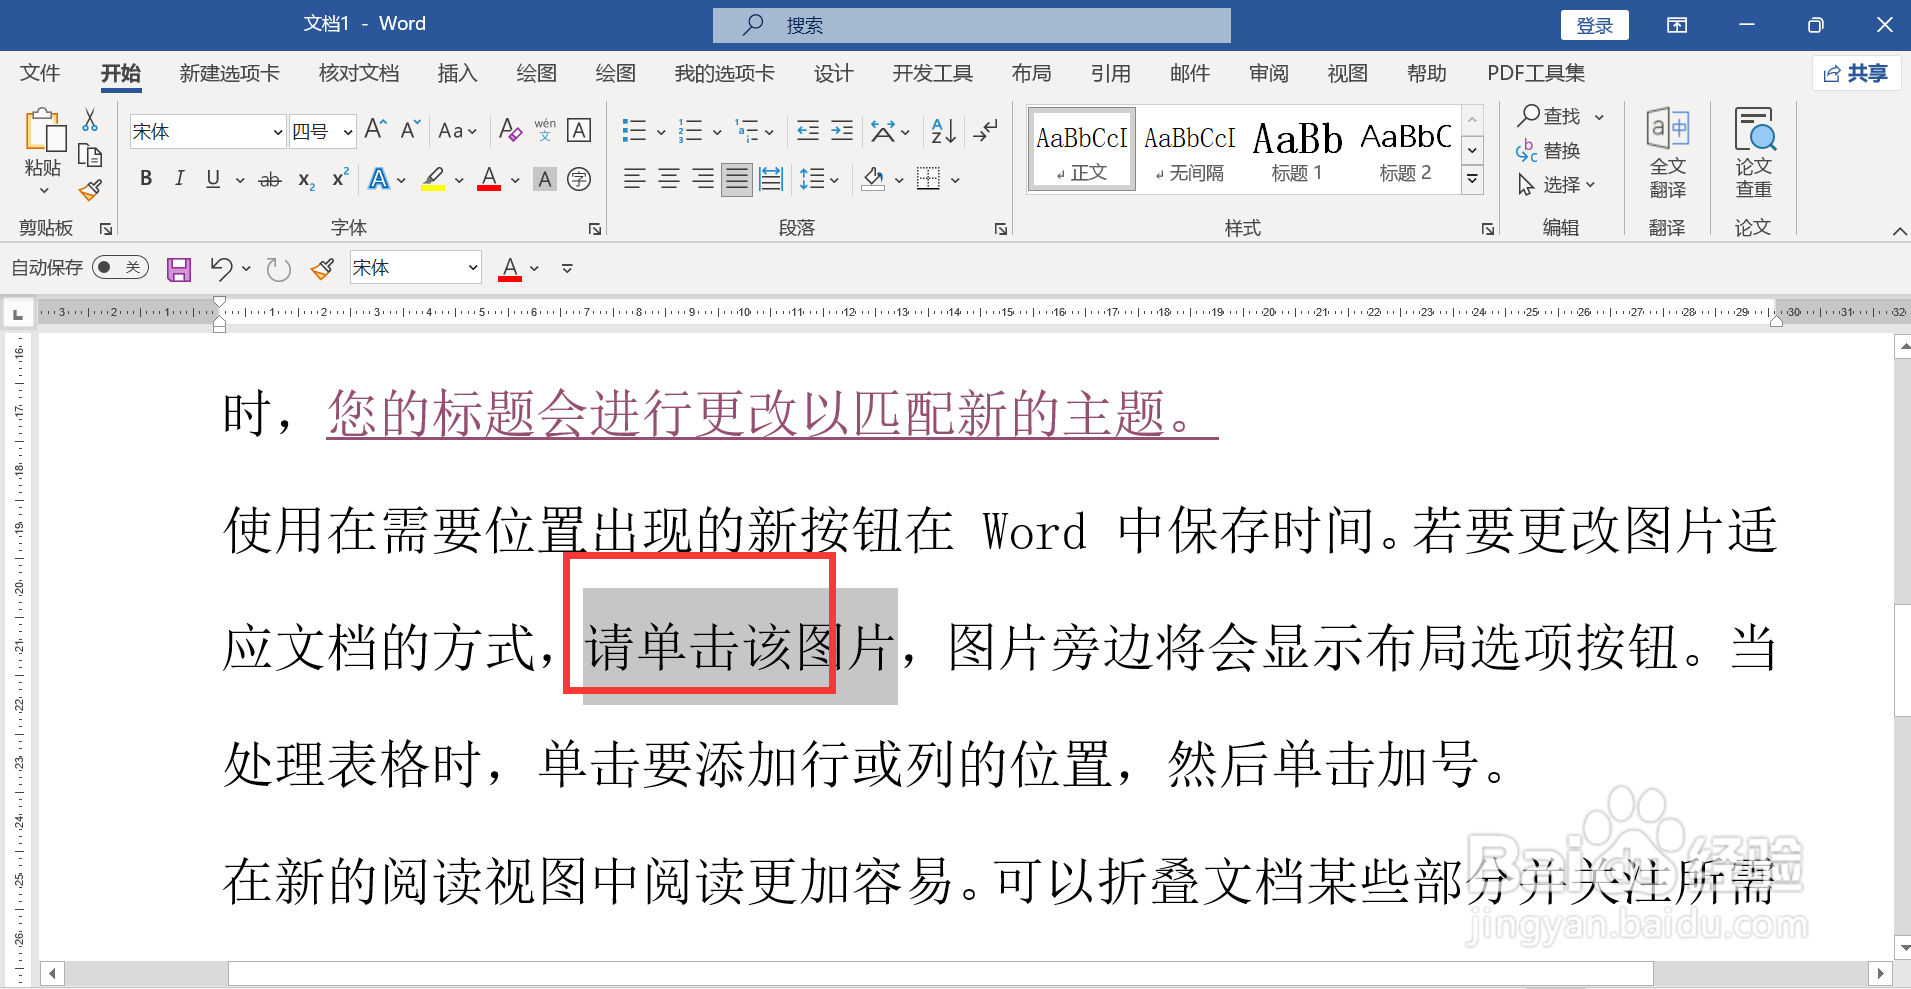Image resolution: width=1911 pixels, height=989 pixels.
Task: Click the Replace command
Action: 1548,151
